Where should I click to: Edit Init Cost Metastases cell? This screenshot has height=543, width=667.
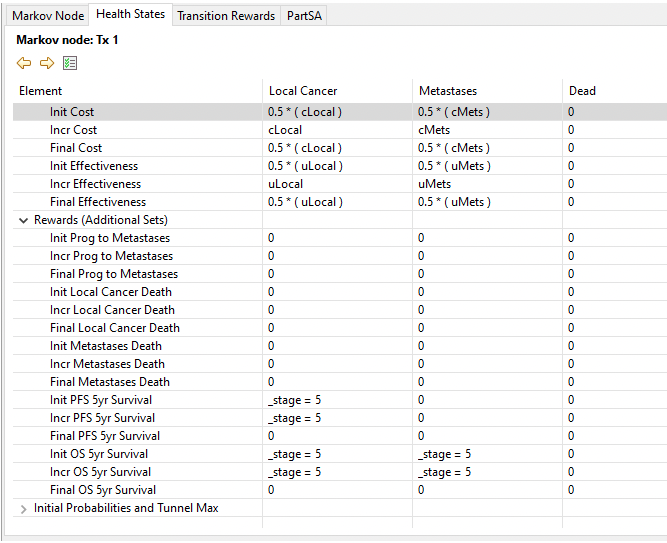pyautogui.click(x=487, y=112)
